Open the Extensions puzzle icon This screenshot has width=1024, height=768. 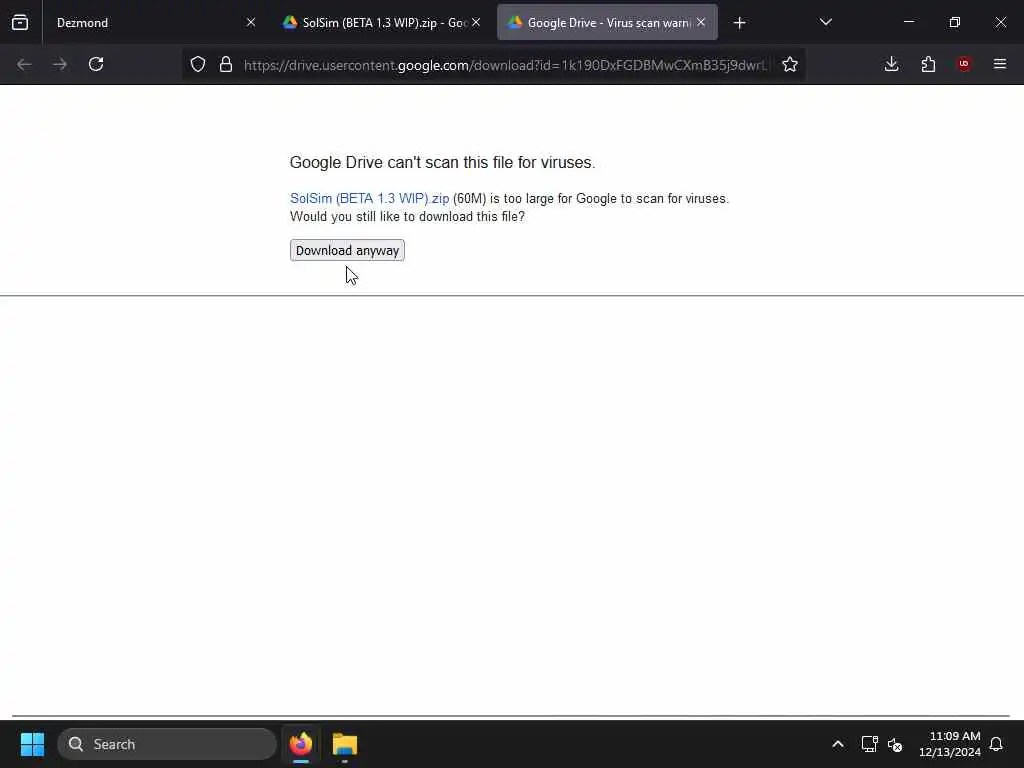click(x=928, y=64)
